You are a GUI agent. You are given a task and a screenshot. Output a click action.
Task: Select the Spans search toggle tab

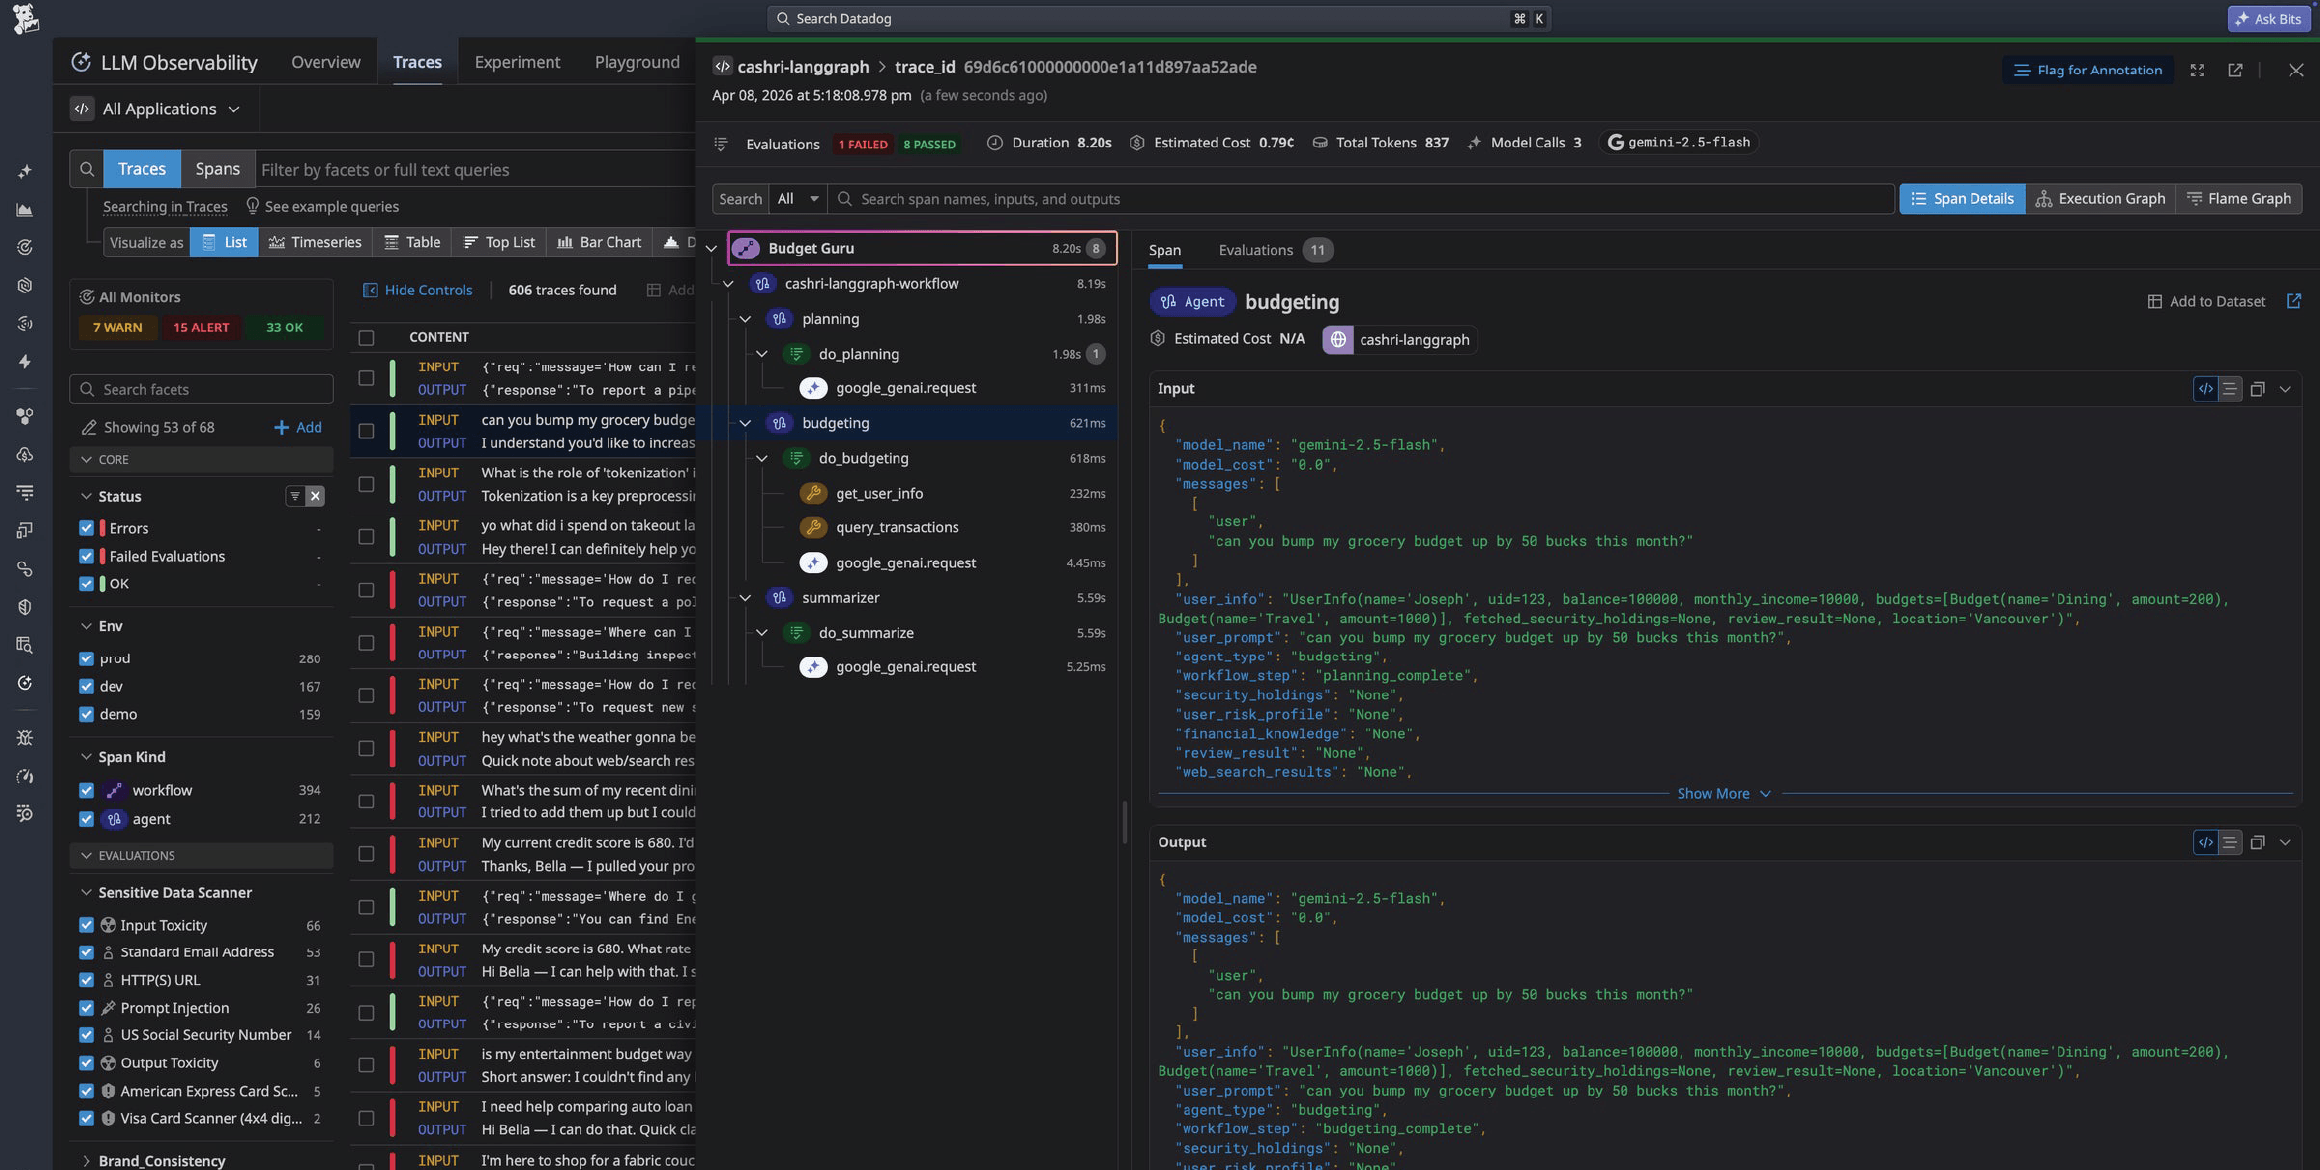[x=217, y=169]
